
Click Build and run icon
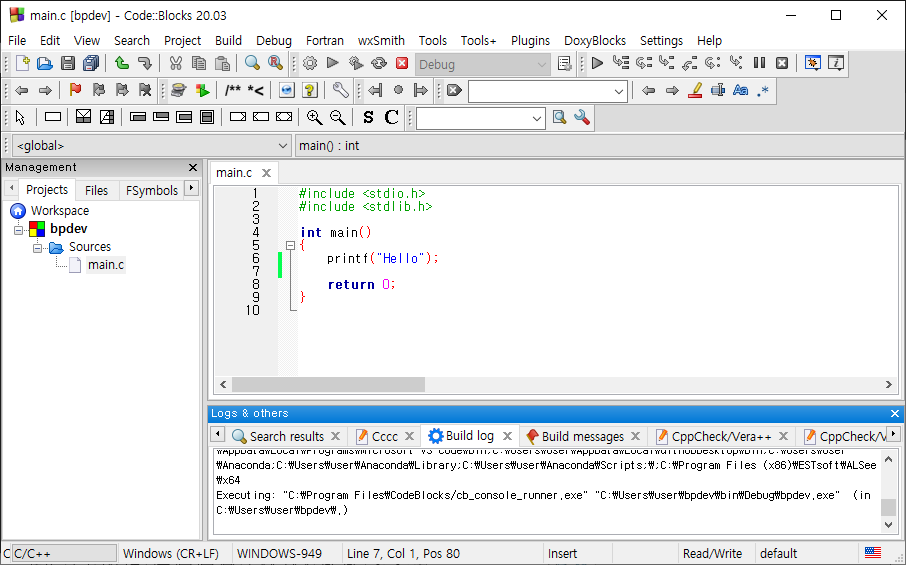[356, 63]
